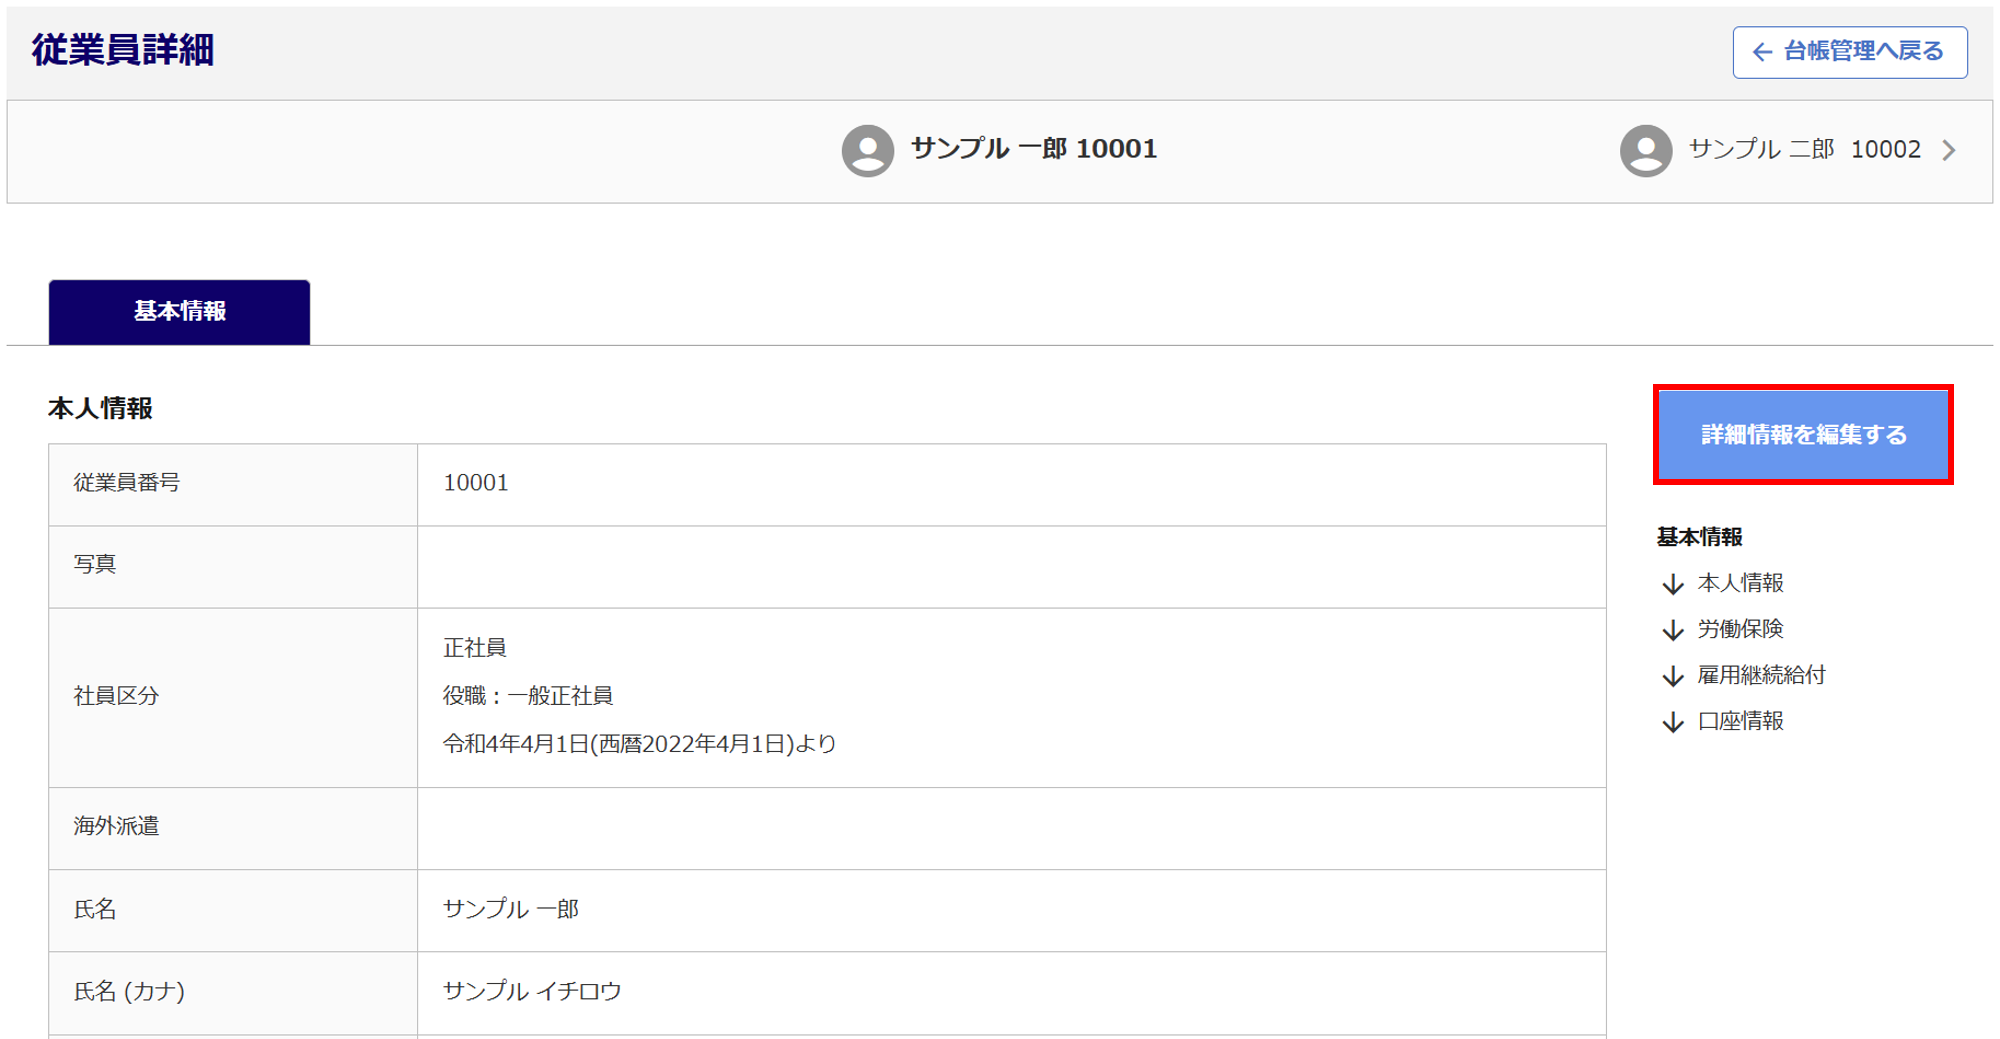This screenshot has width=2000, height=1039.
Task: Jump to 口座情報 section link
Action: click(1740, 721)
